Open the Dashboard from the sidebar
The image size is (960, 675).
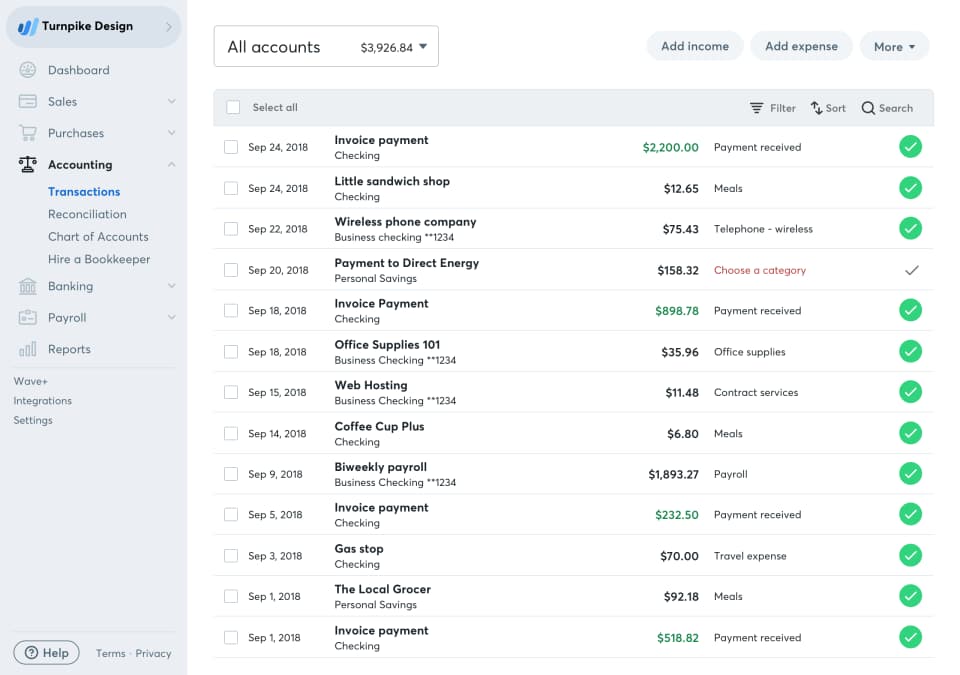point(28,69)
